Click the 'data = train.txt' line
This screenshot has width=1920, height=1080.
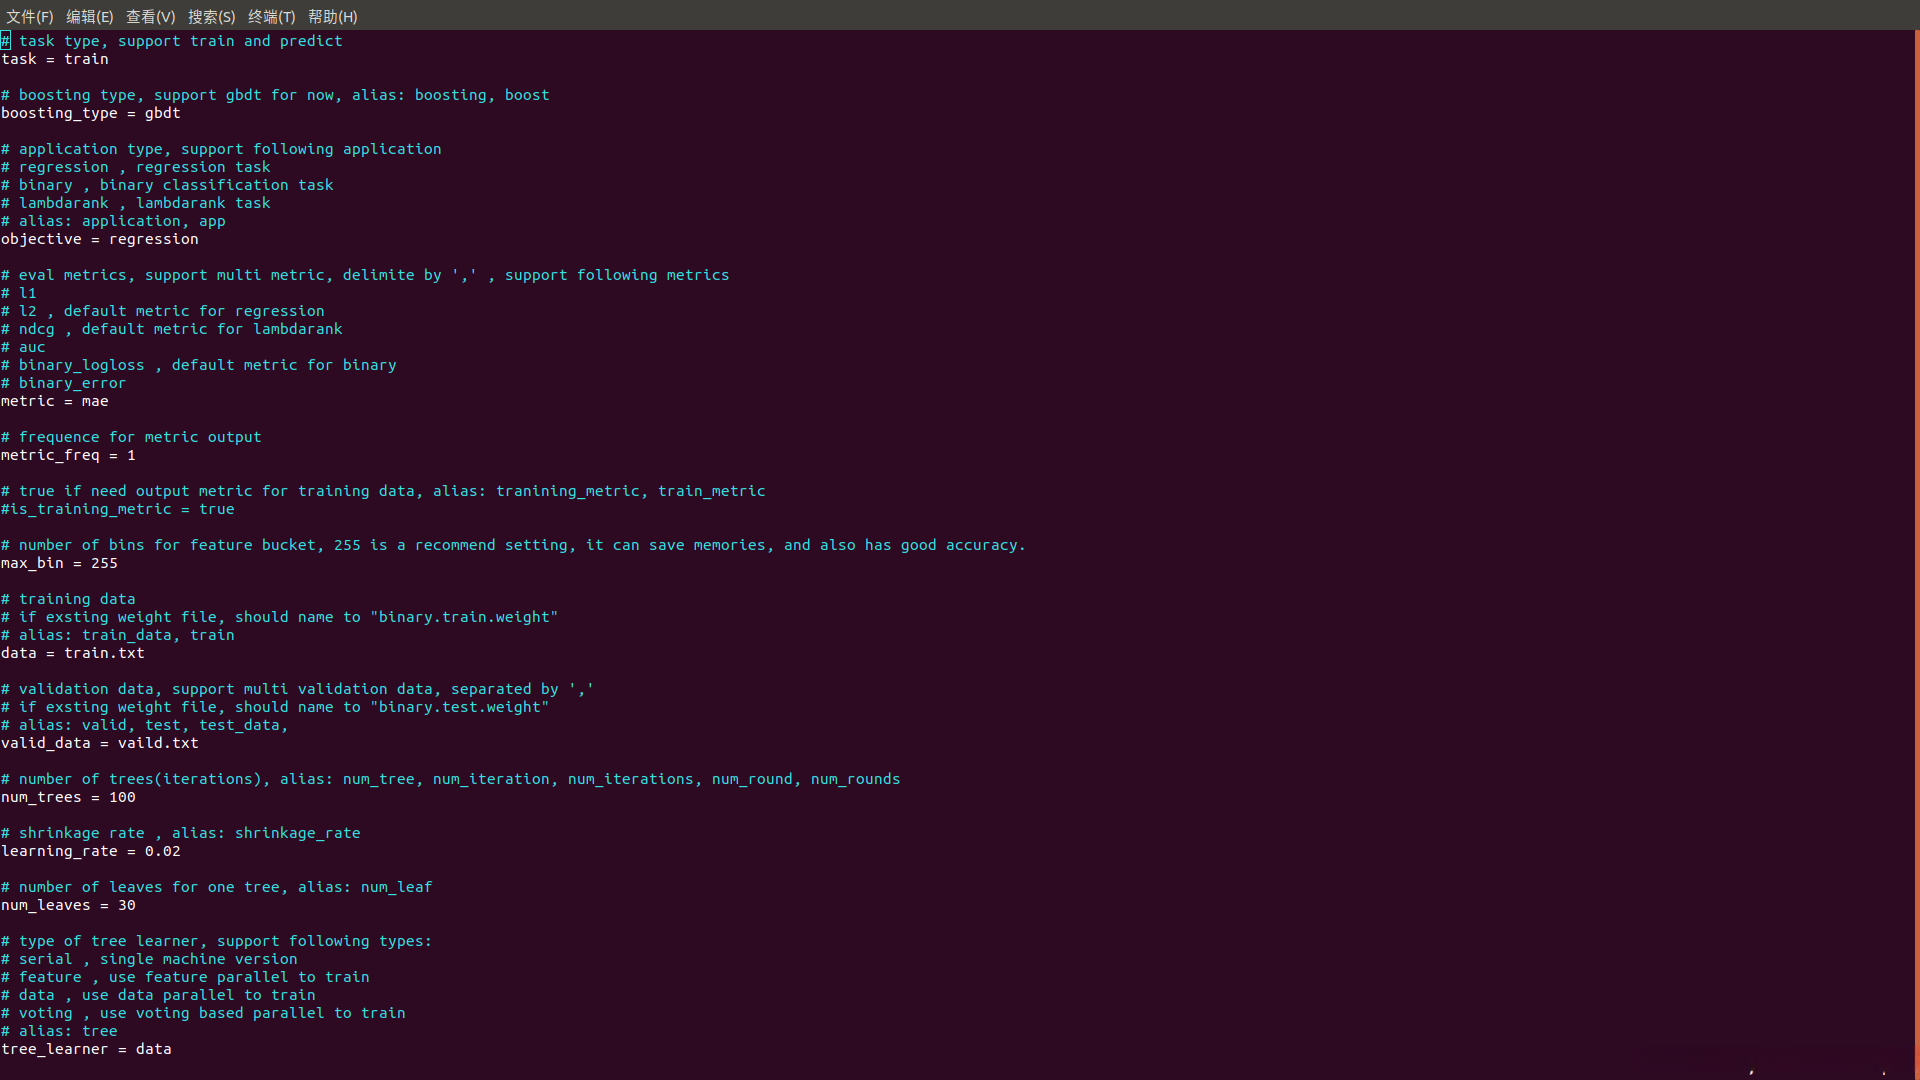click(x=73, y=653)
